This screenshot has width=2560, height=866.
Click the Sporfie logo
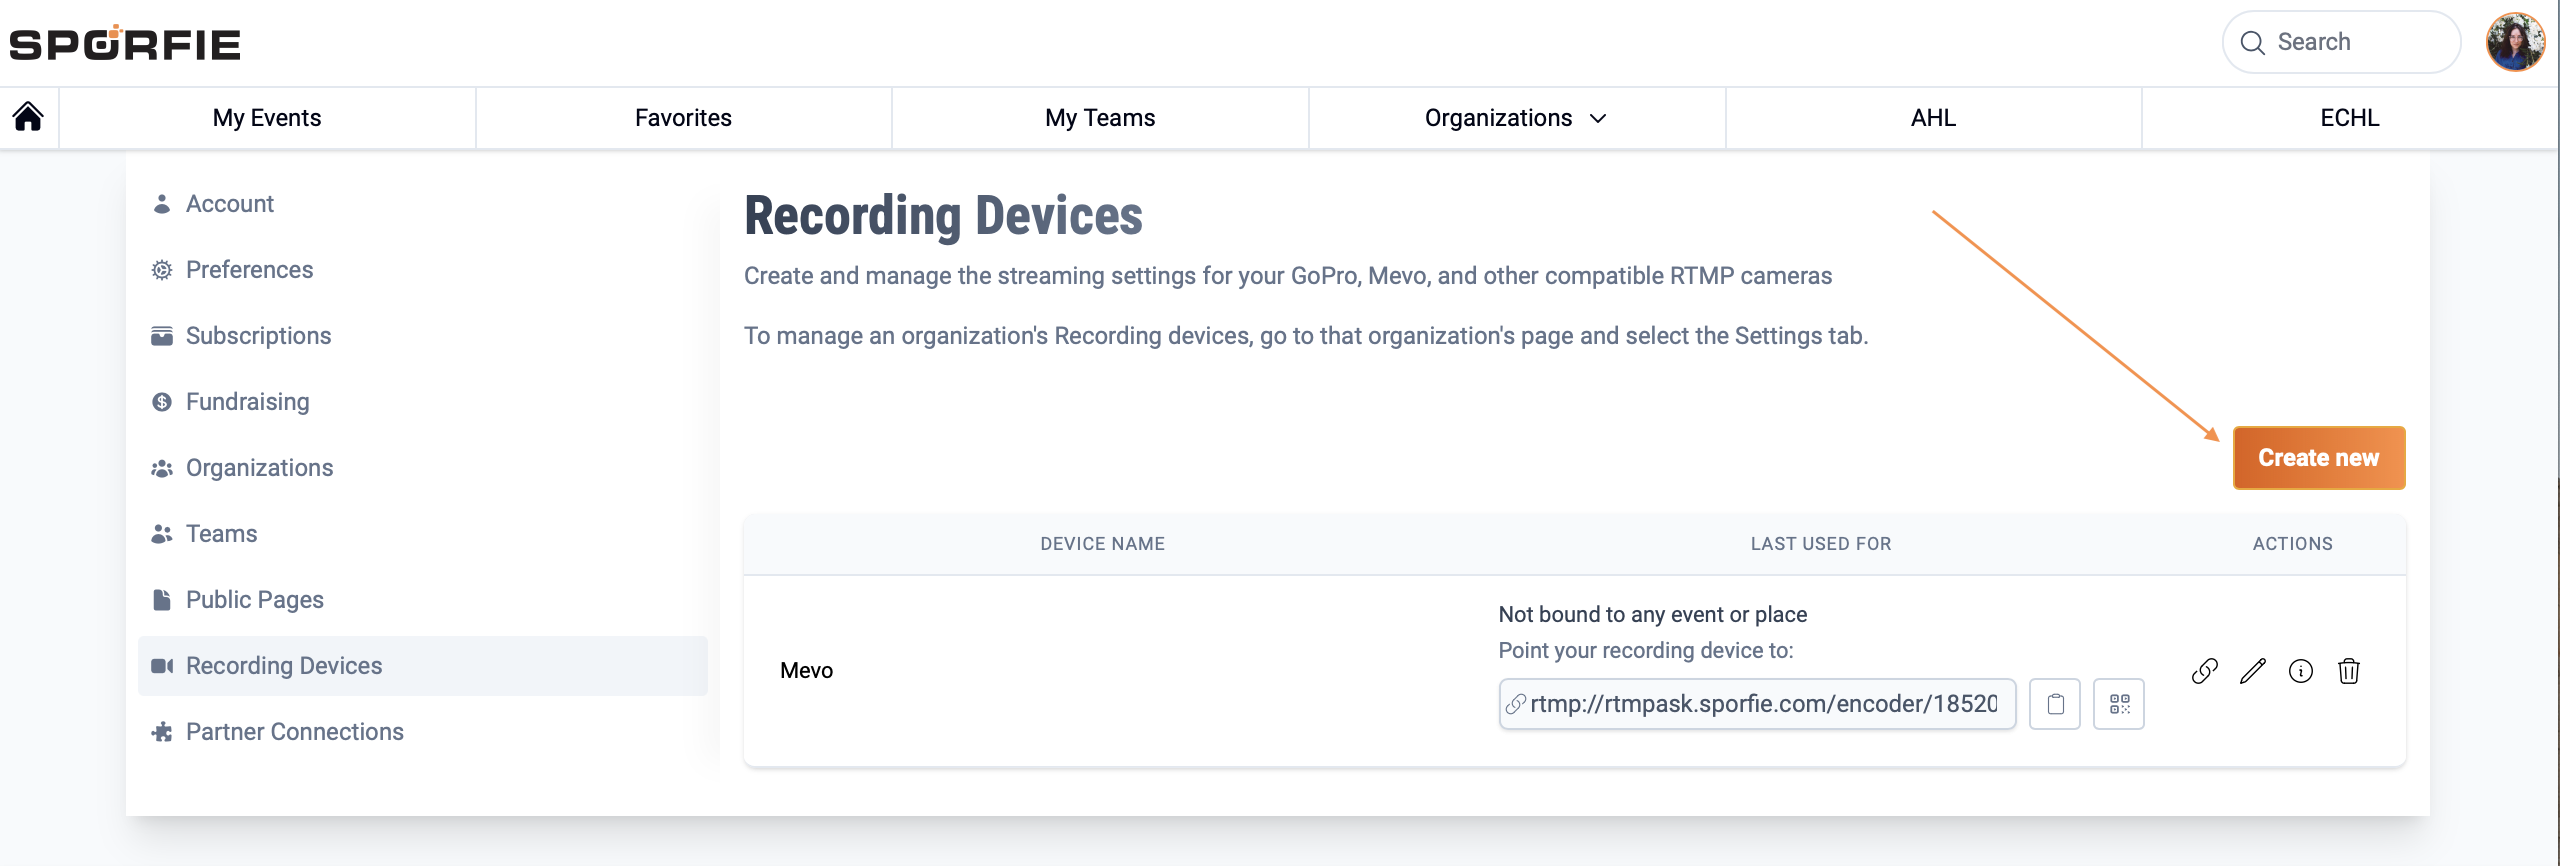tap(125, 43)
